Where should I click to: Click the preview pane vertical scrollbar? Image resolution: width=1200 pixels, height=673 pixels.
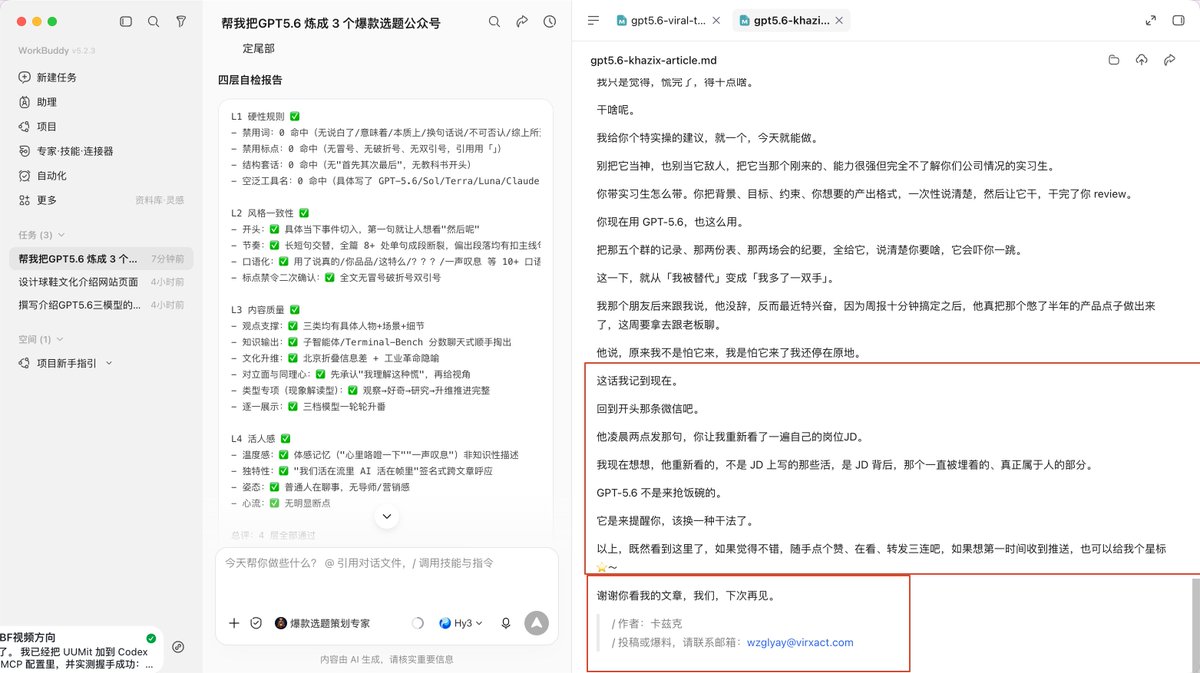1195,623
